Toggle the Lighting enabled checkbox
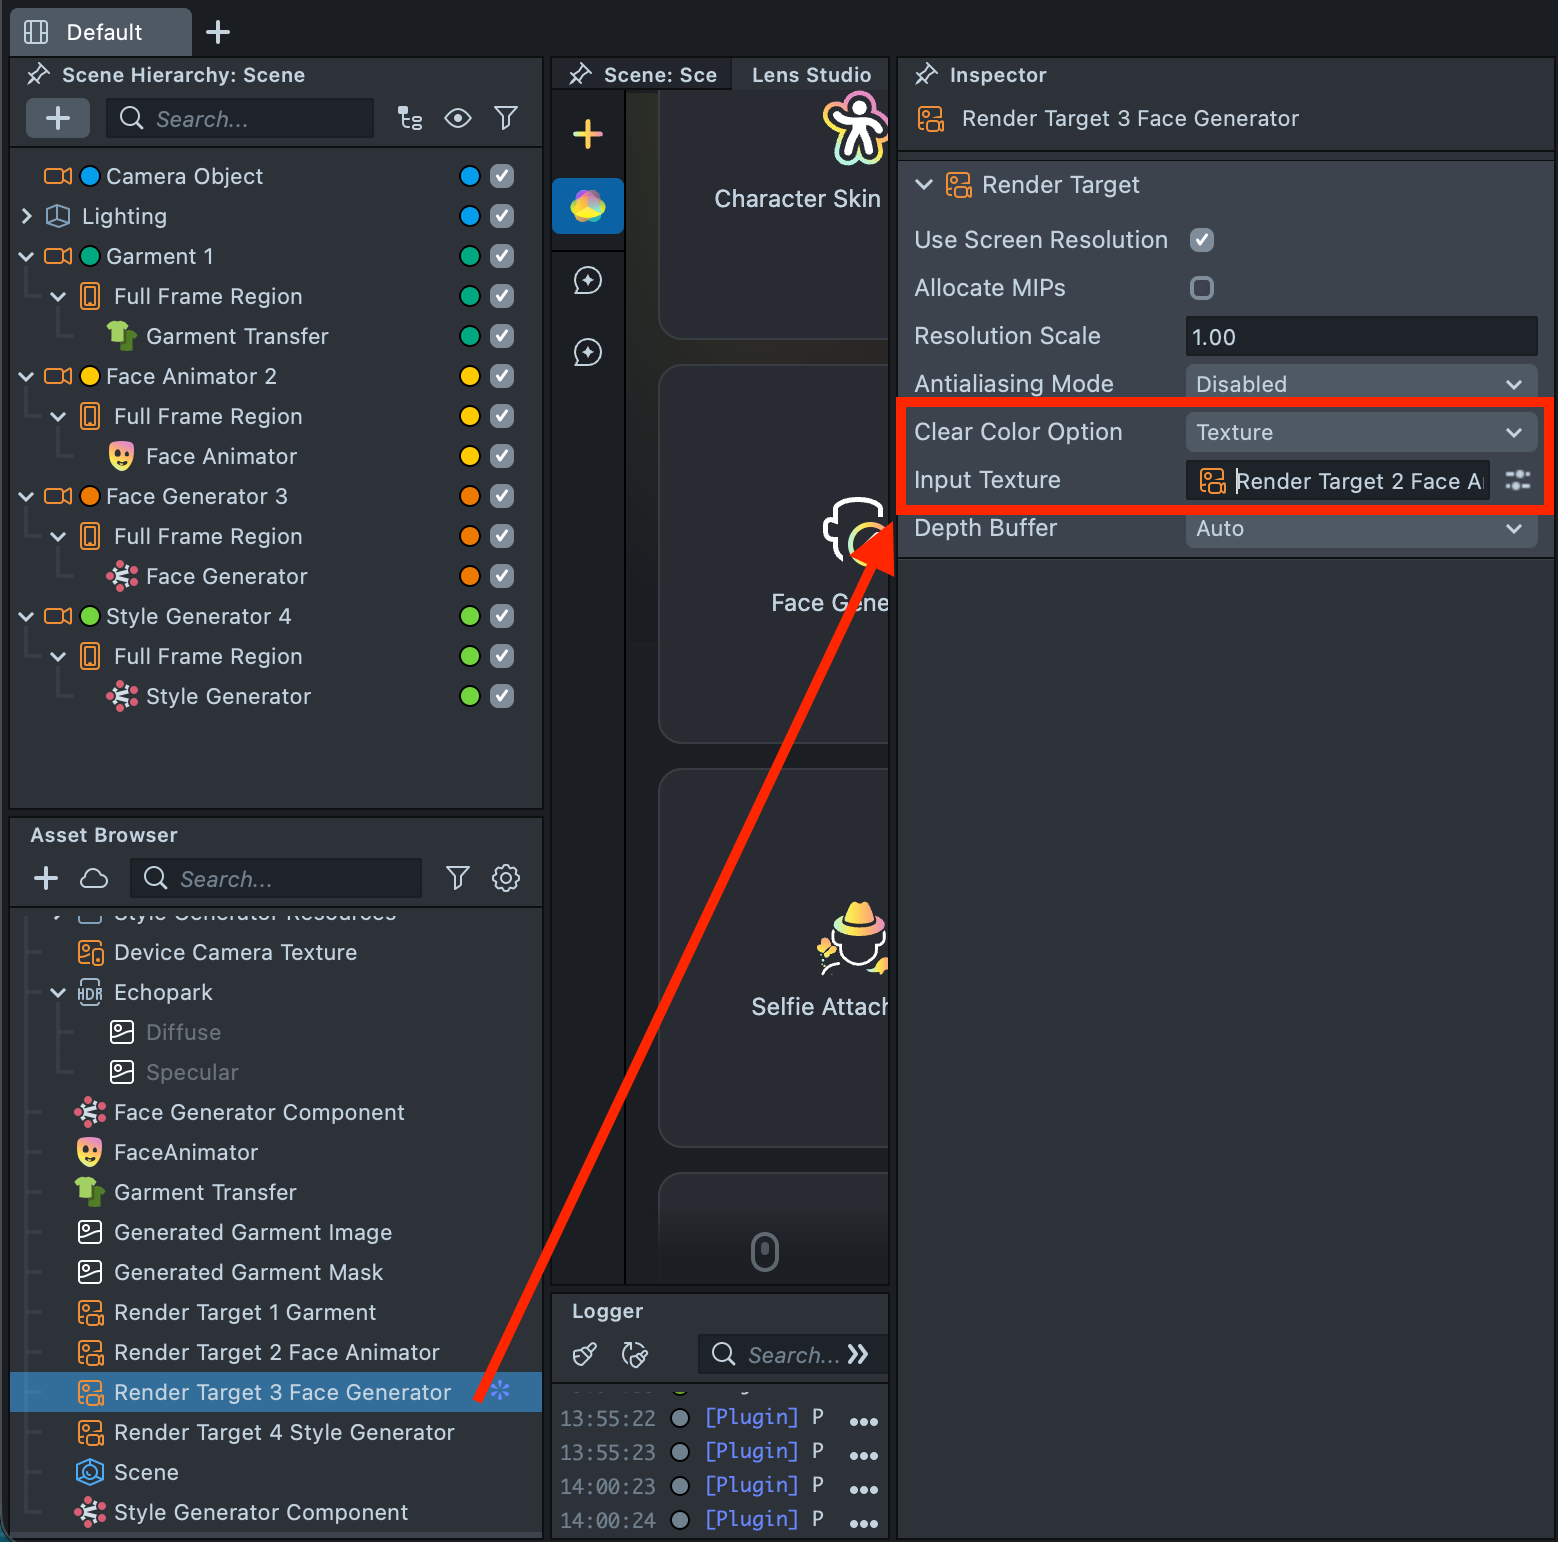Viewport: 1558px width, 1542px height. click(502, 216)
